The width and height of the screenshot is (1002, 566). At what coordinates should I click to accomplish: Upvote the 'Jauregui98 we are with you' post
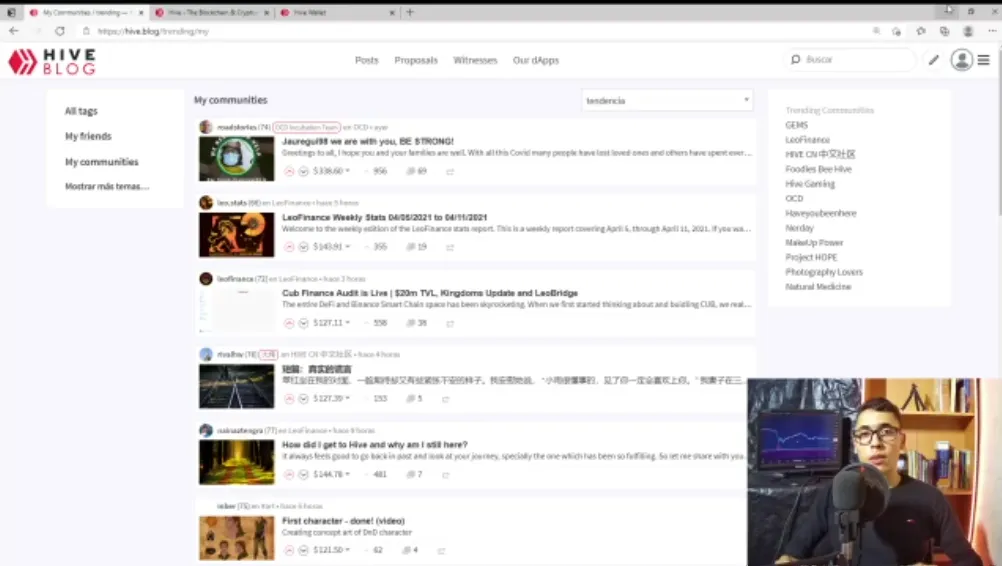pyautogui.click(x=289, y=171)
